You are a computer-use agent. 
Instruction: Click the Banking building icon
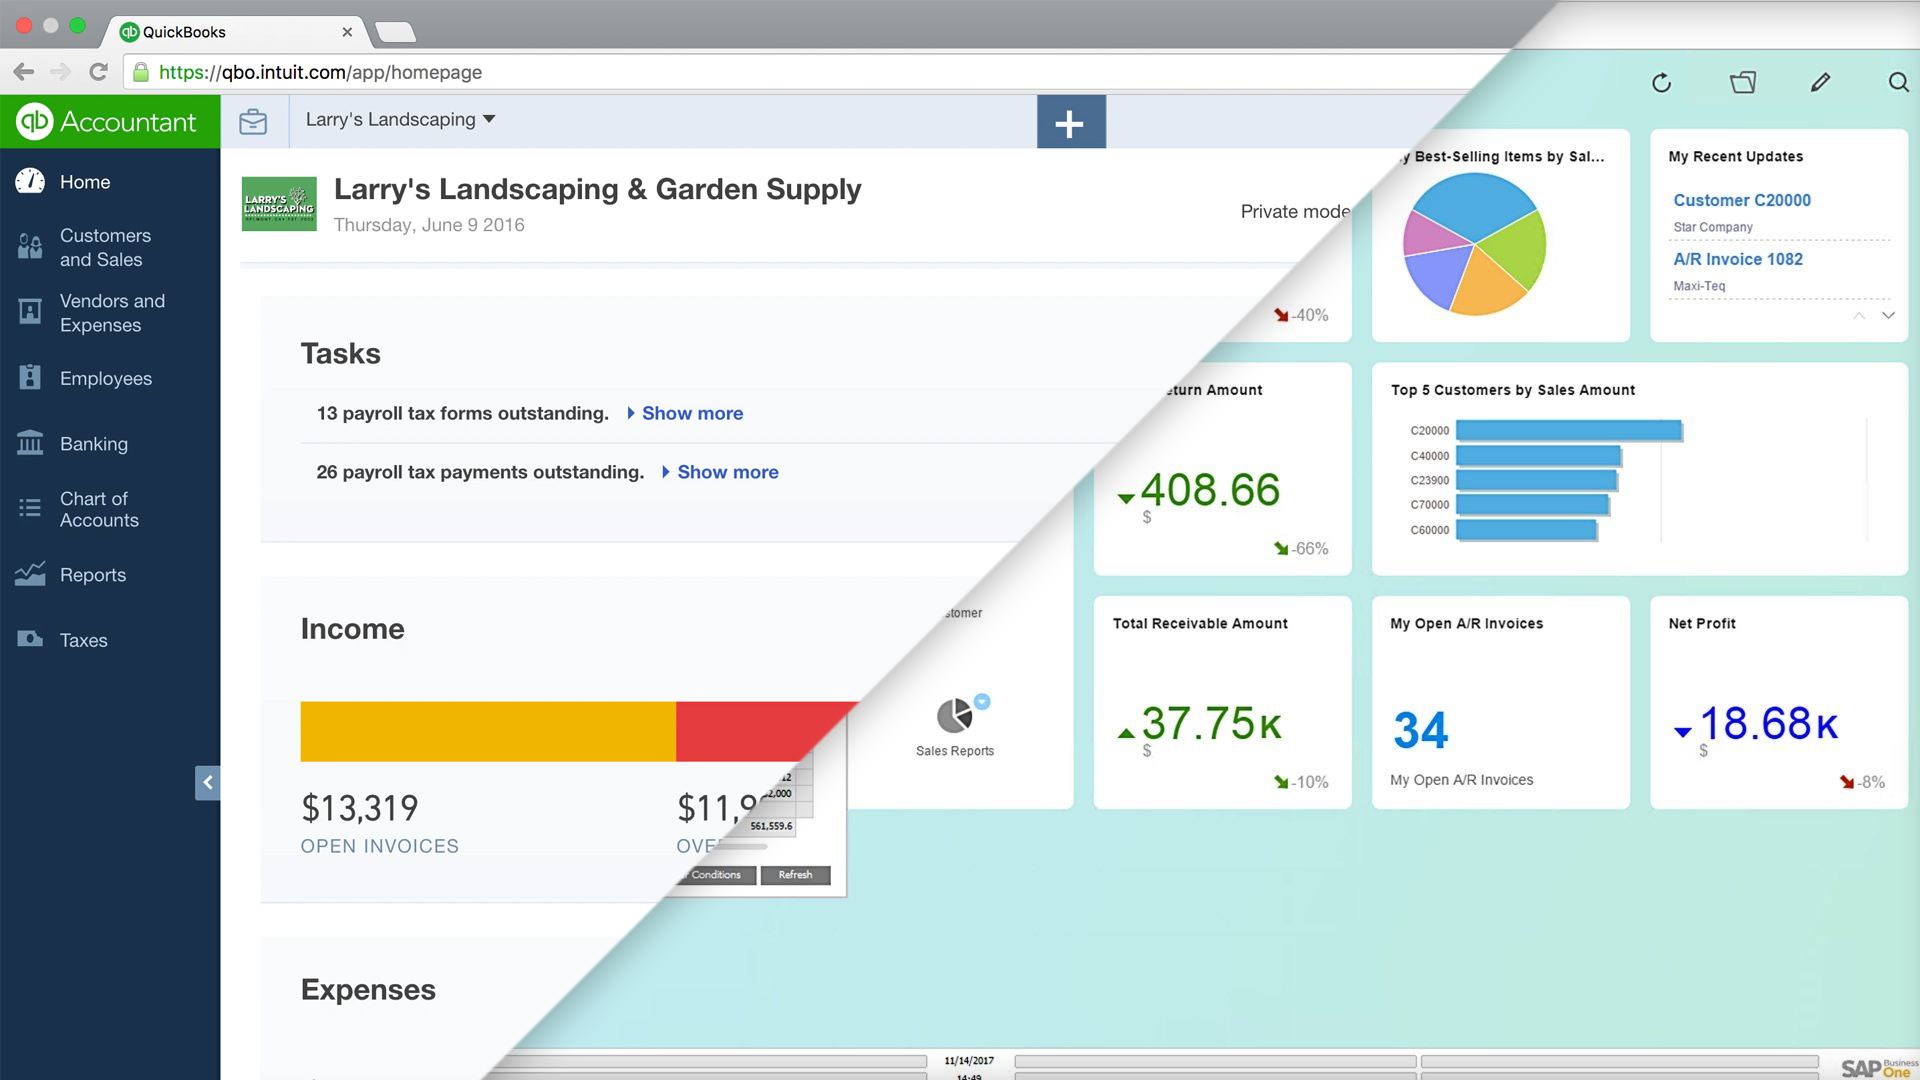(x=30, y=442)
